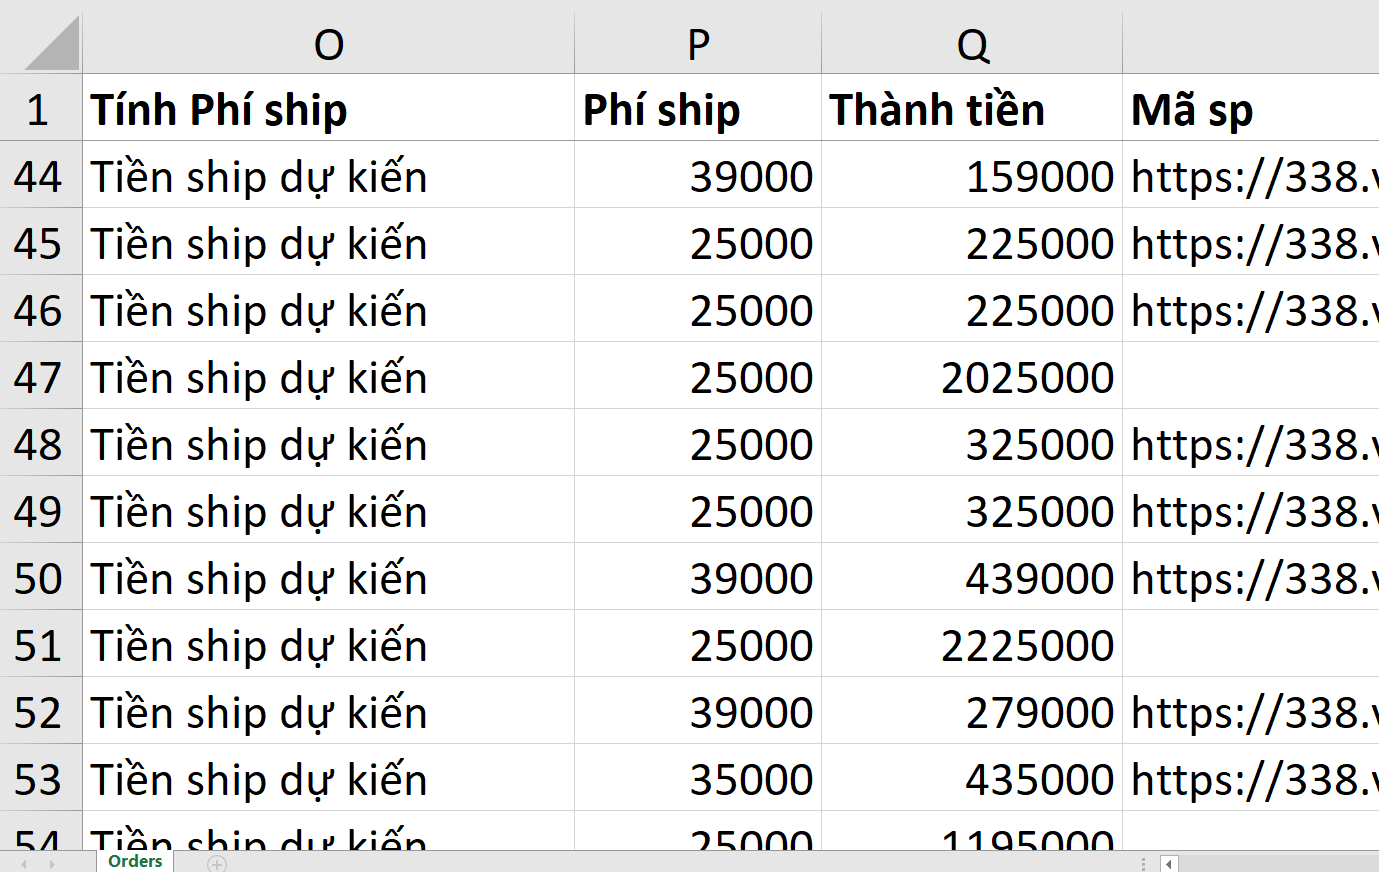Click the 'Tính Phí ship' header cell

328,110
